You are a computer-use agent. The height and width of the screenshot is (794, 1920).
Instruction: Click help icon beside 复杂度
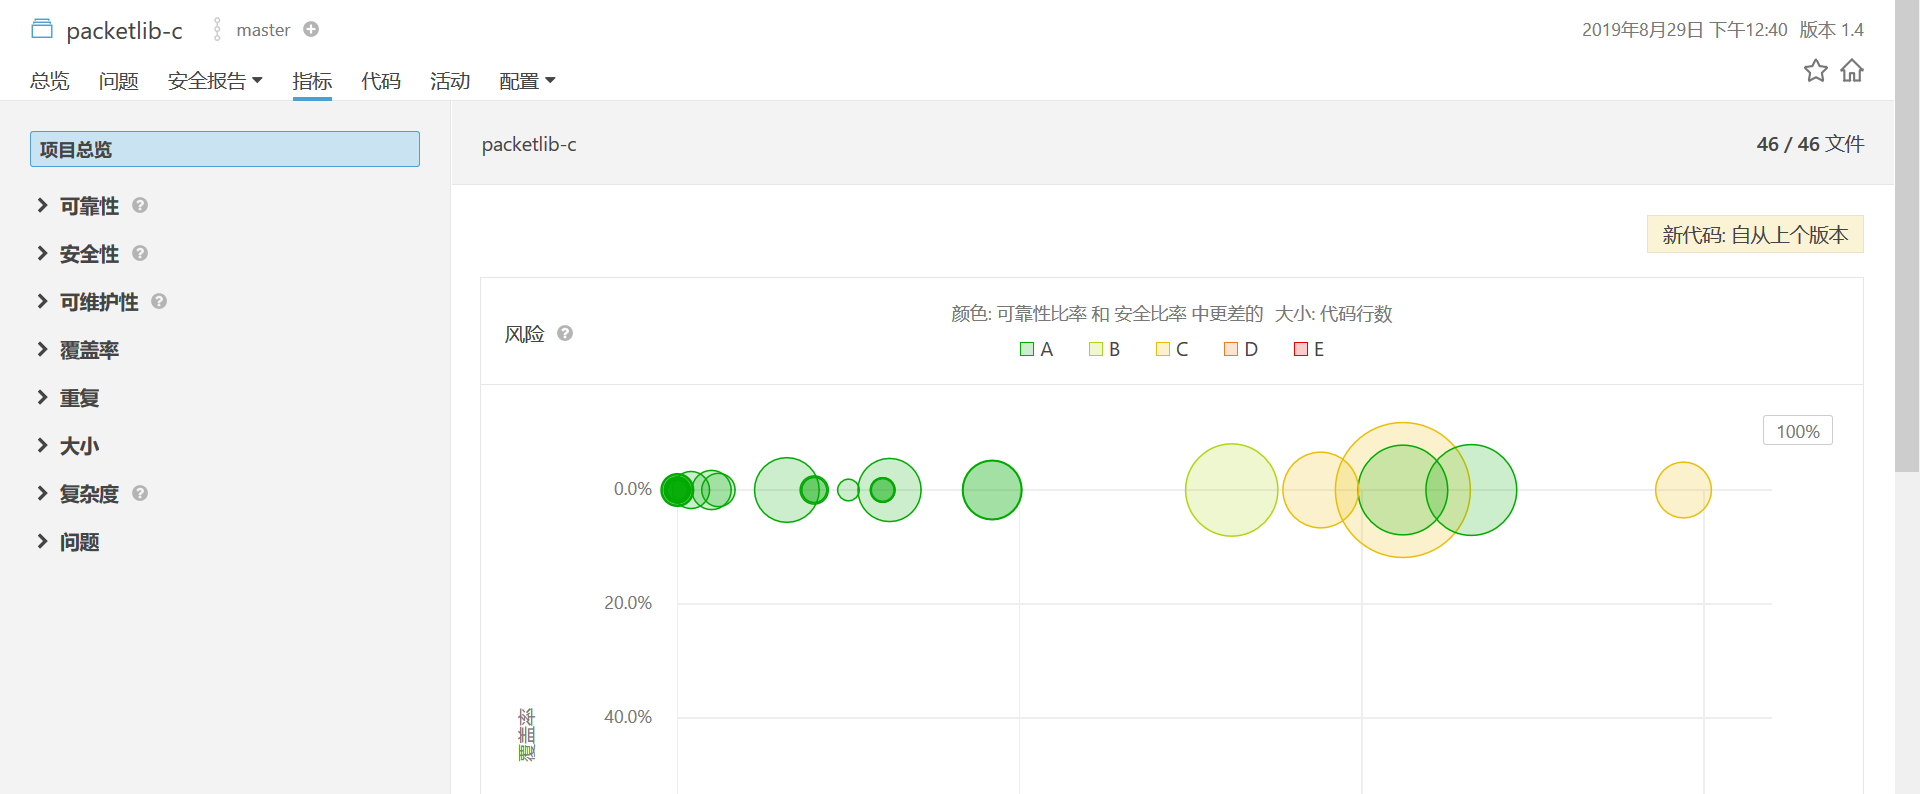tap(140, 493)
